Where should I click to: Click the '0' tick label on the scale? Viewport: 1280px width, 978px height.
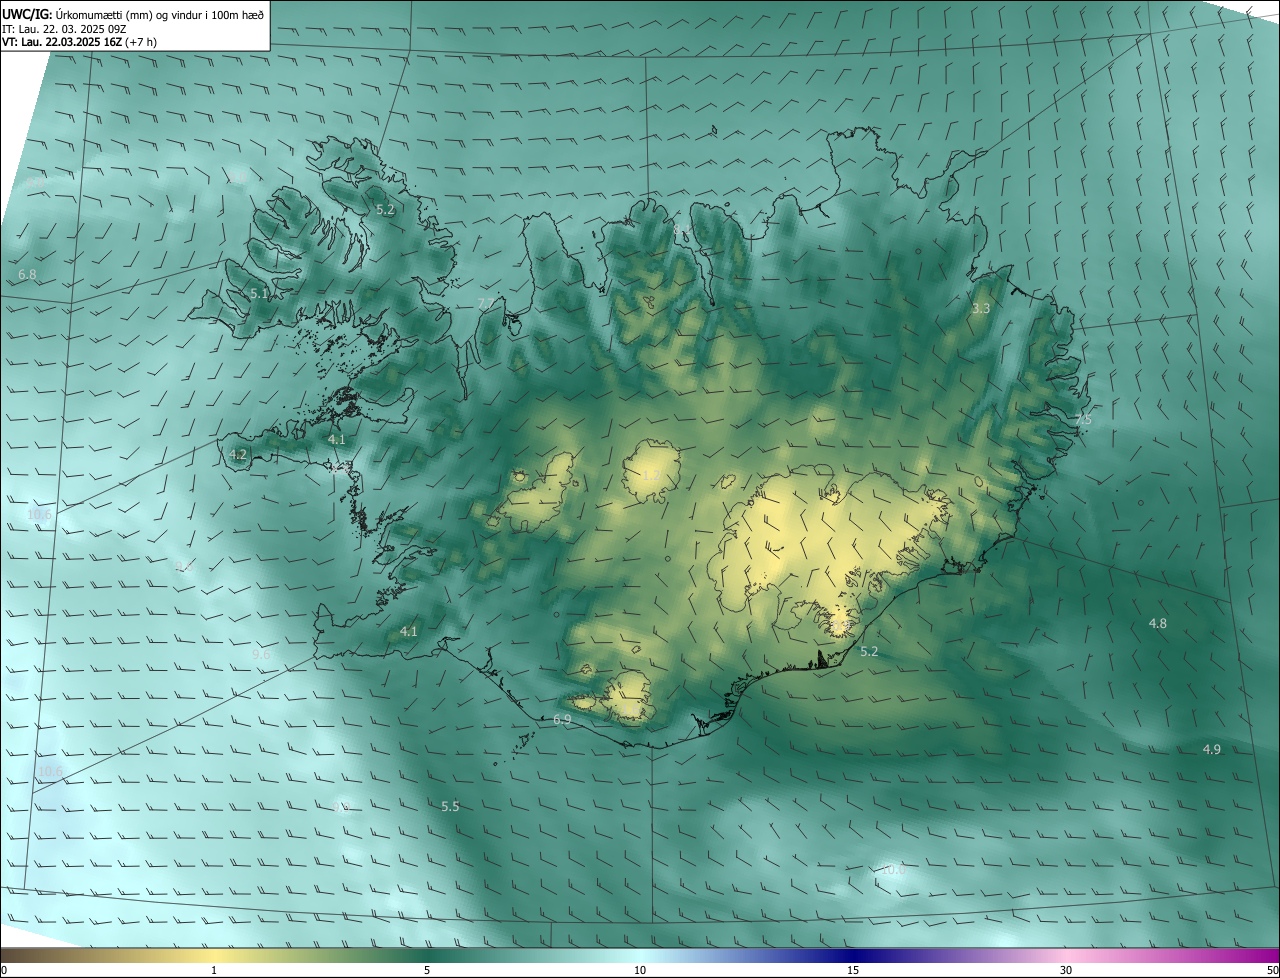[x=4, y=970]
